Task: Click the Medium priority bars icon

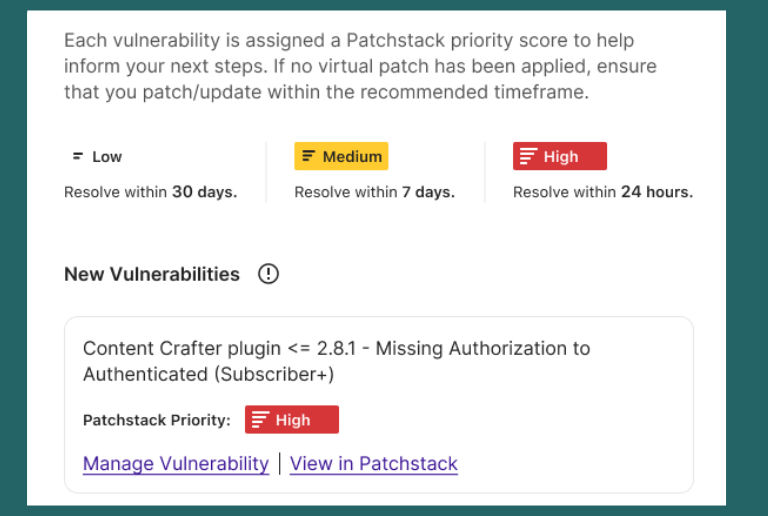Action: pyautogui.click(x=308, y=157)
